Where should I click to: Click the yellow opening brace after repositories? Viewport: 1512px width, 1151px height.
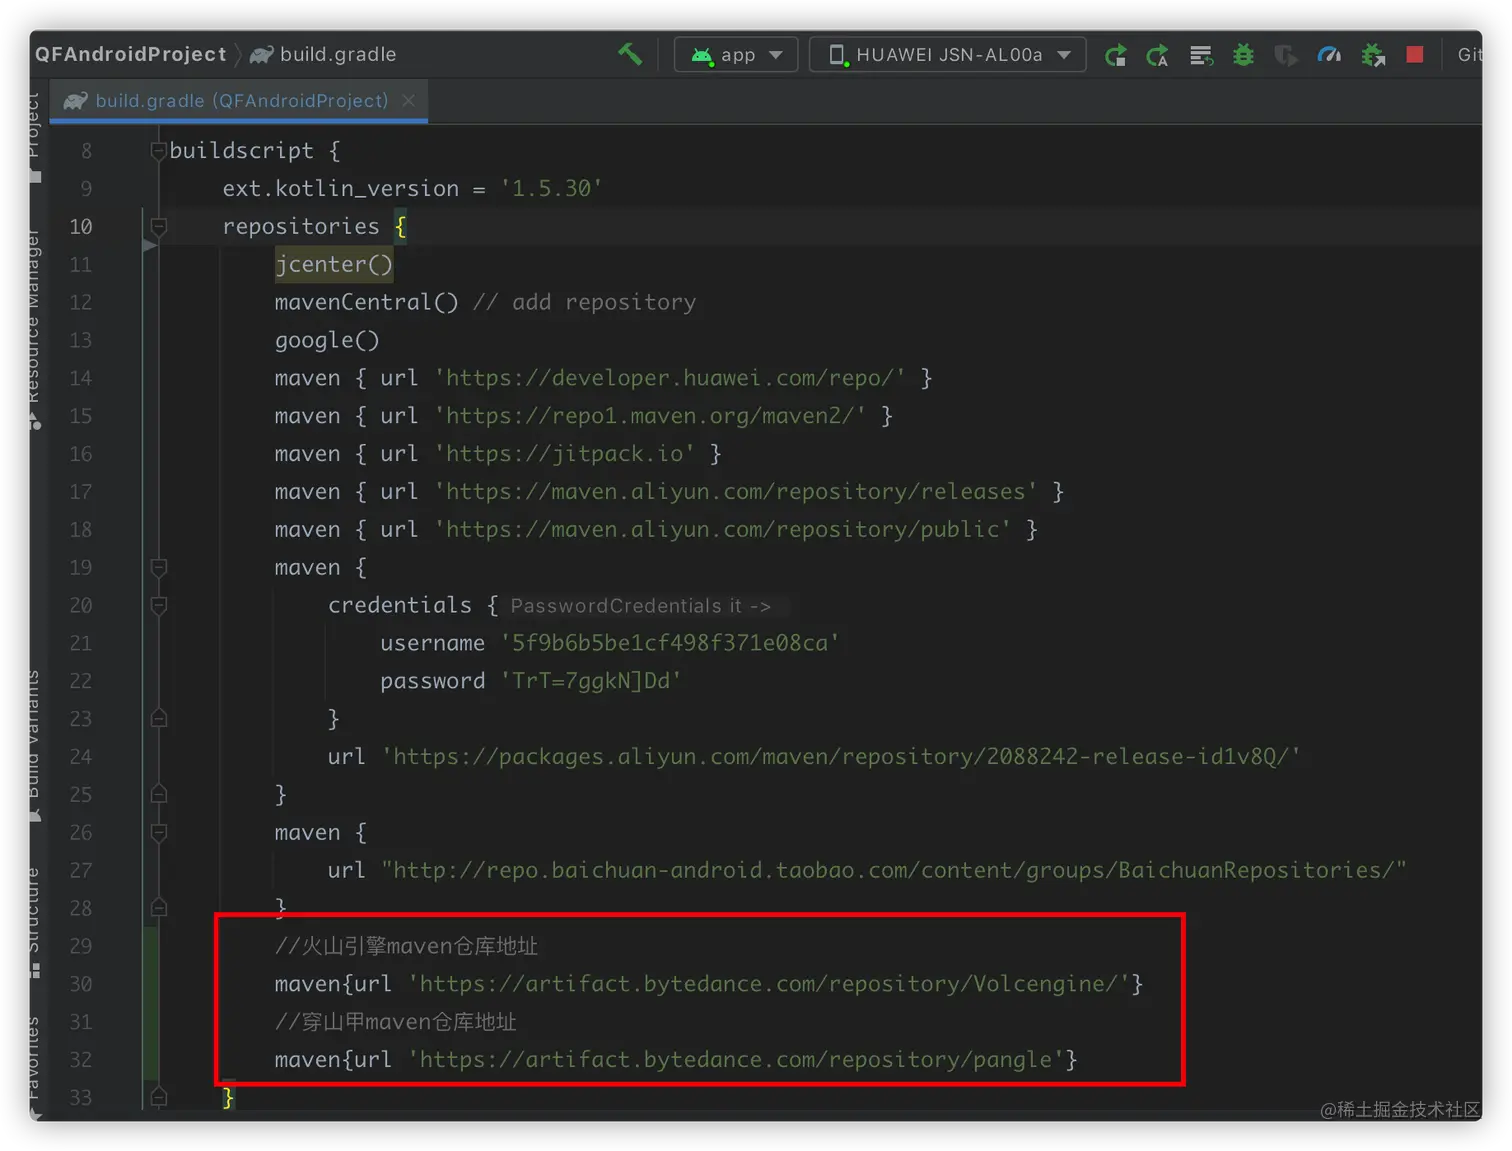[x=400, y=226]
